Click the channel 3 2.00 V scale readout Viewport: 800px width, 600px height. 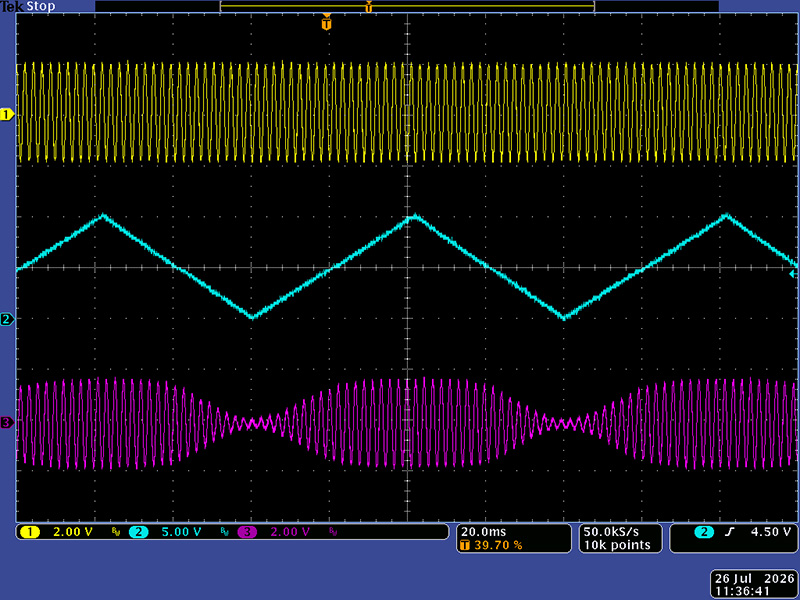(x=290, y=532)
